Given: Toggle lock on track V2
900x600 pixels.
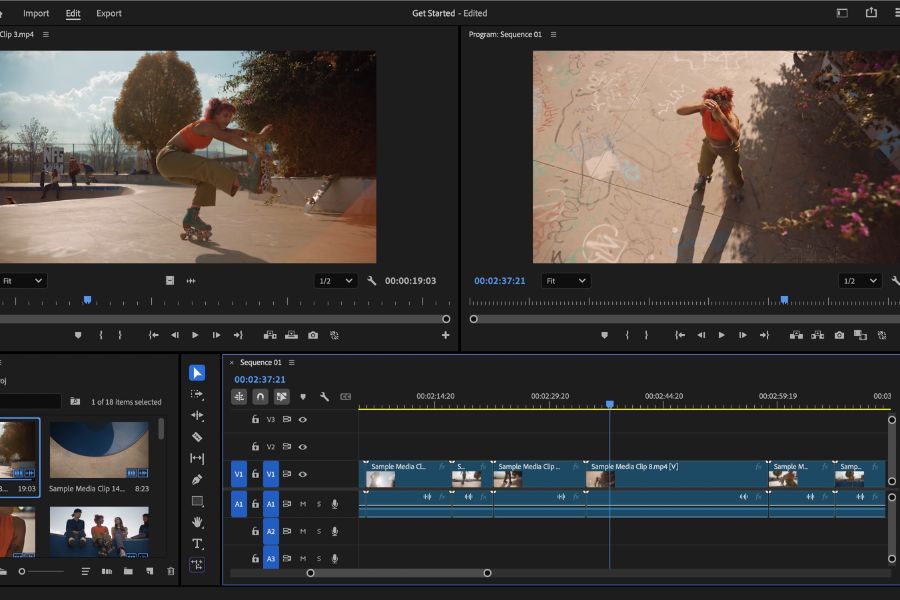Looking at the screenshot, I should (255, 447).
